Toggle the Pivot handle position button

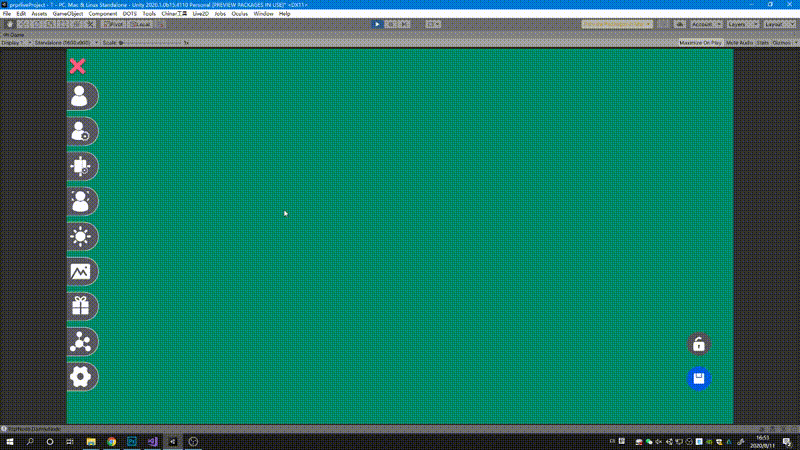pyautogui.click(x=114, y=24)
